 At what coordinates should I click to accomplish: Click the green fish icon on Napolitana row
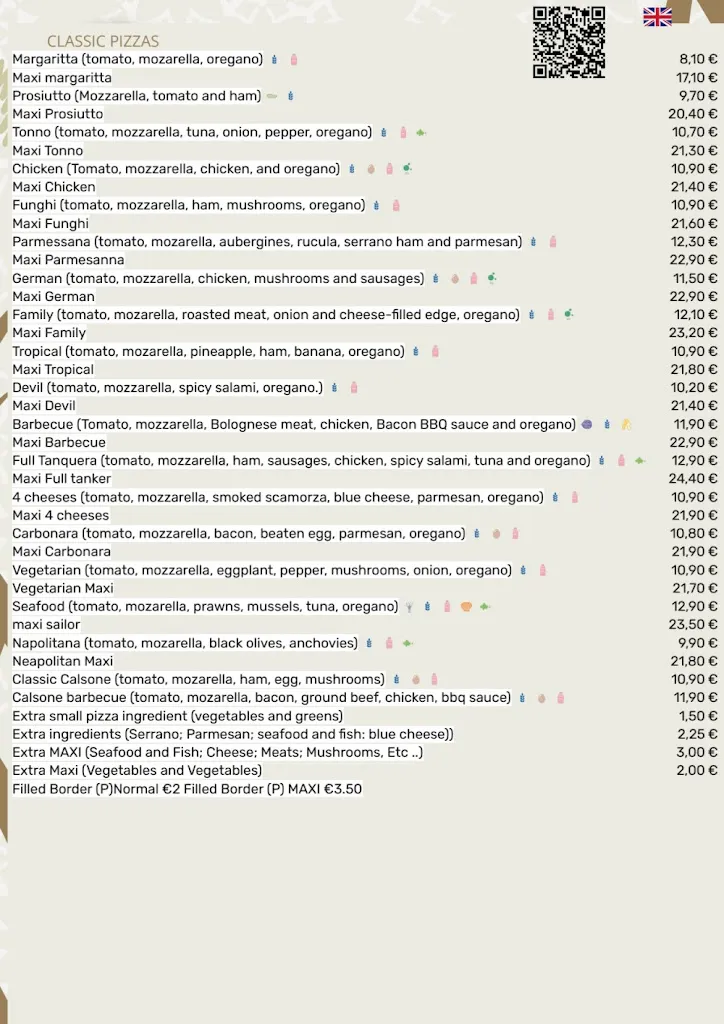click(407, 643)
